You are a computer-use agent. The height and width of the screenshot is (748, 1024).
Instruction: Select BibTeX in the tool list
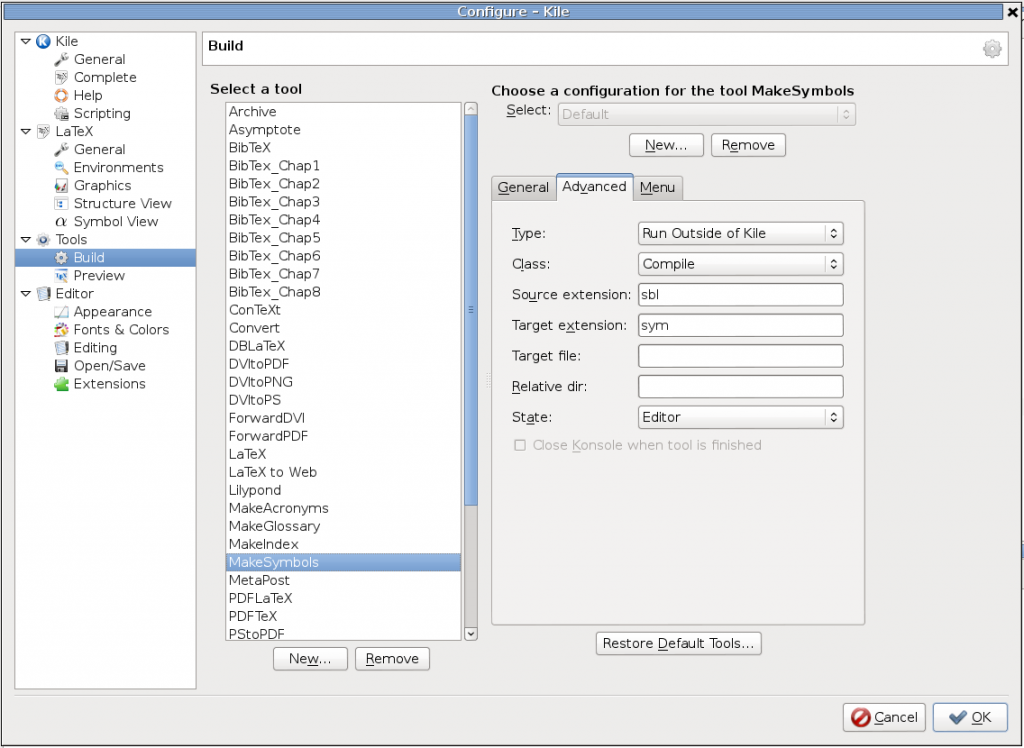click(344, 148)
